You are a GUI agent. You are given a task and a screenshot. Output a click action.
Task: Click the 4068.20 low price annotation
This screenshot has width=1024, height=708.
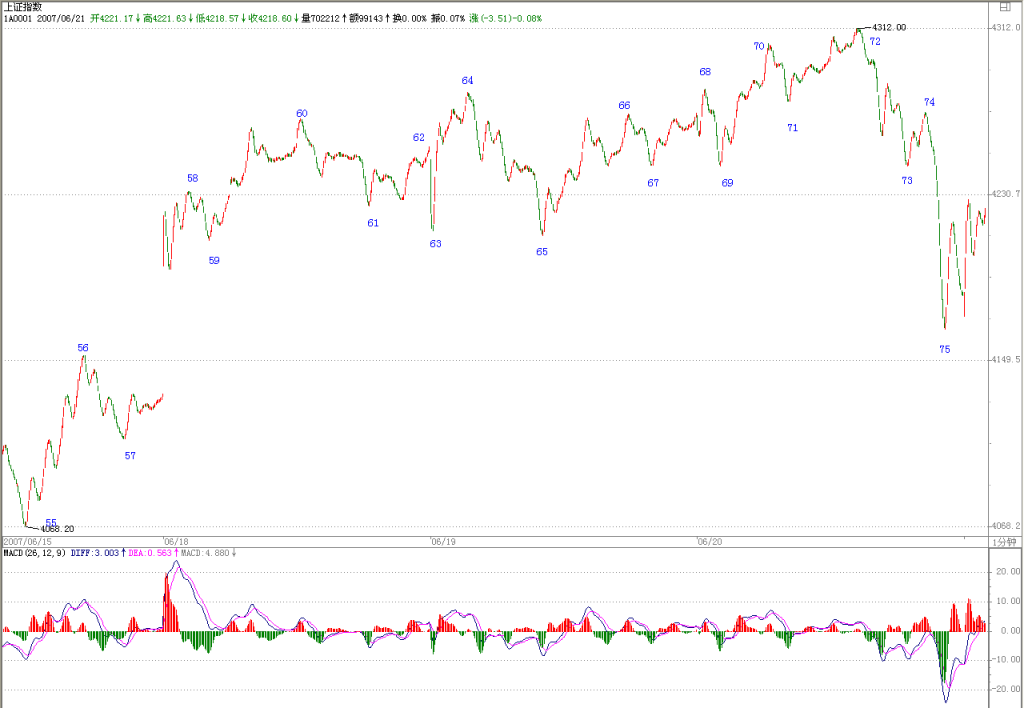coord(57,529)
